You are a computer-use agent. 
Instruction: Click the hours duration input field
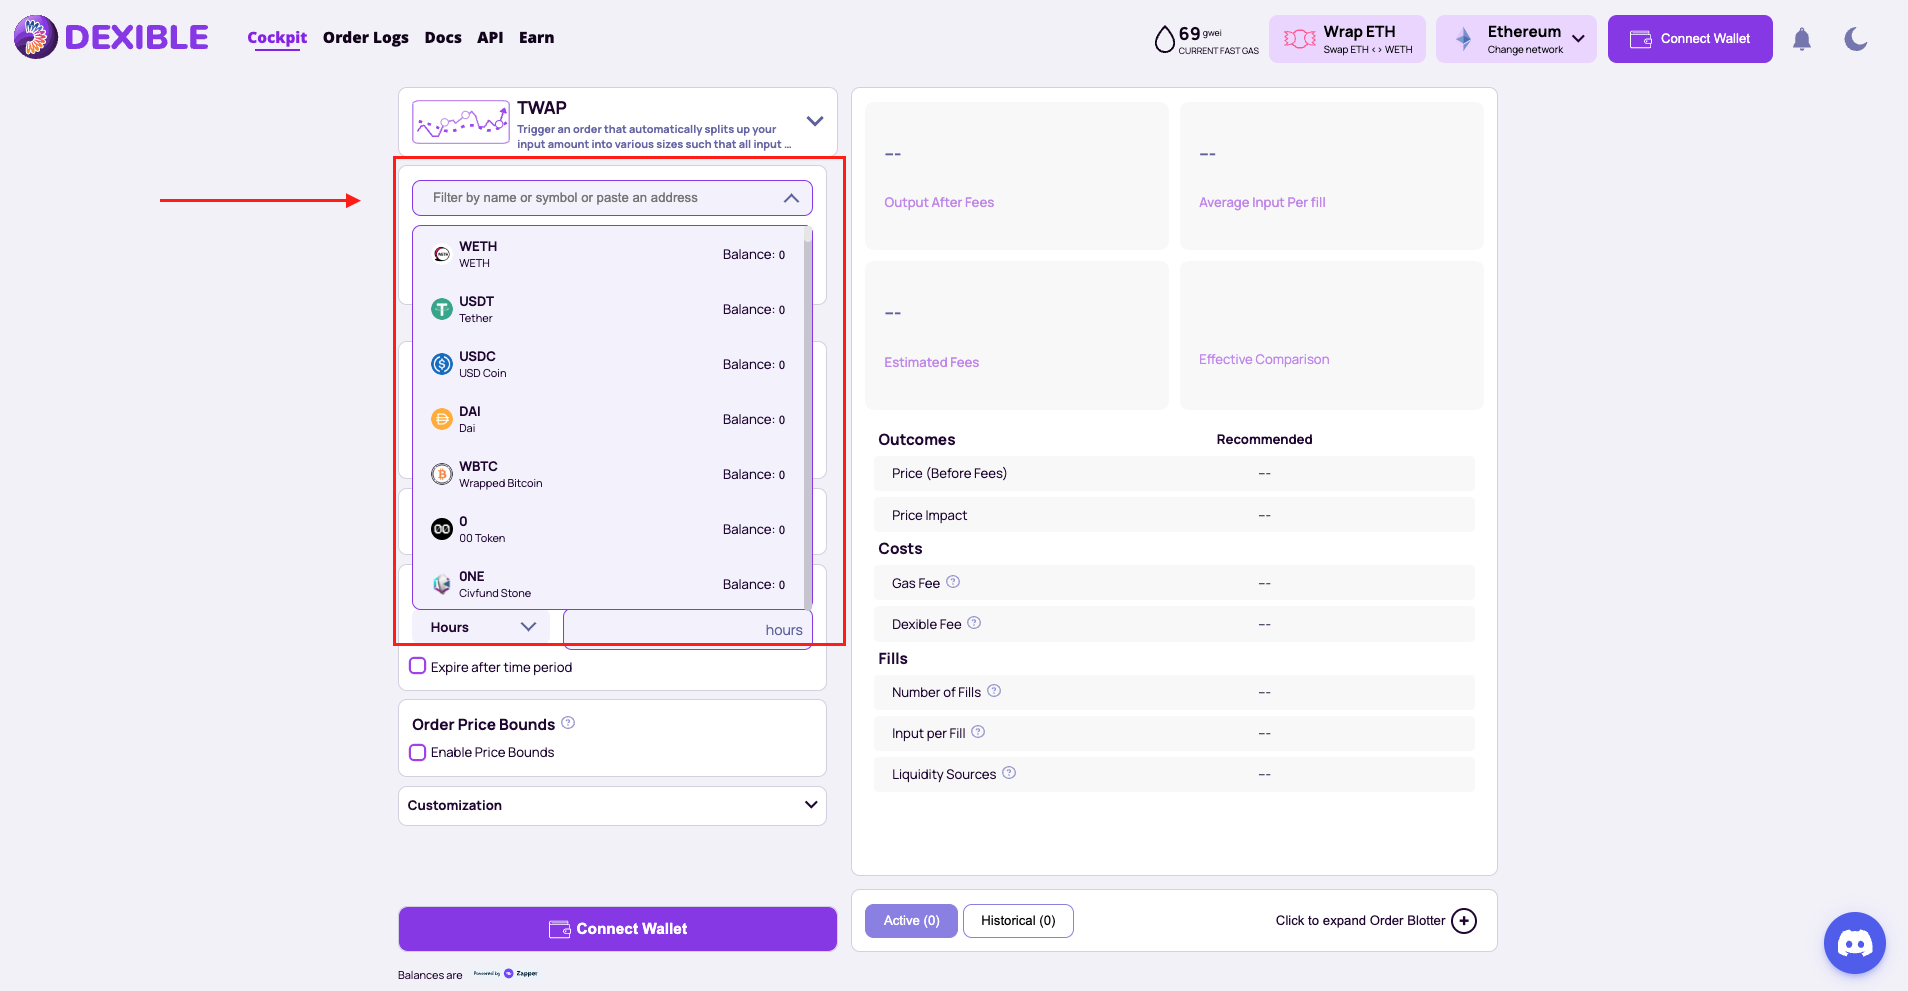pos(688,629)
